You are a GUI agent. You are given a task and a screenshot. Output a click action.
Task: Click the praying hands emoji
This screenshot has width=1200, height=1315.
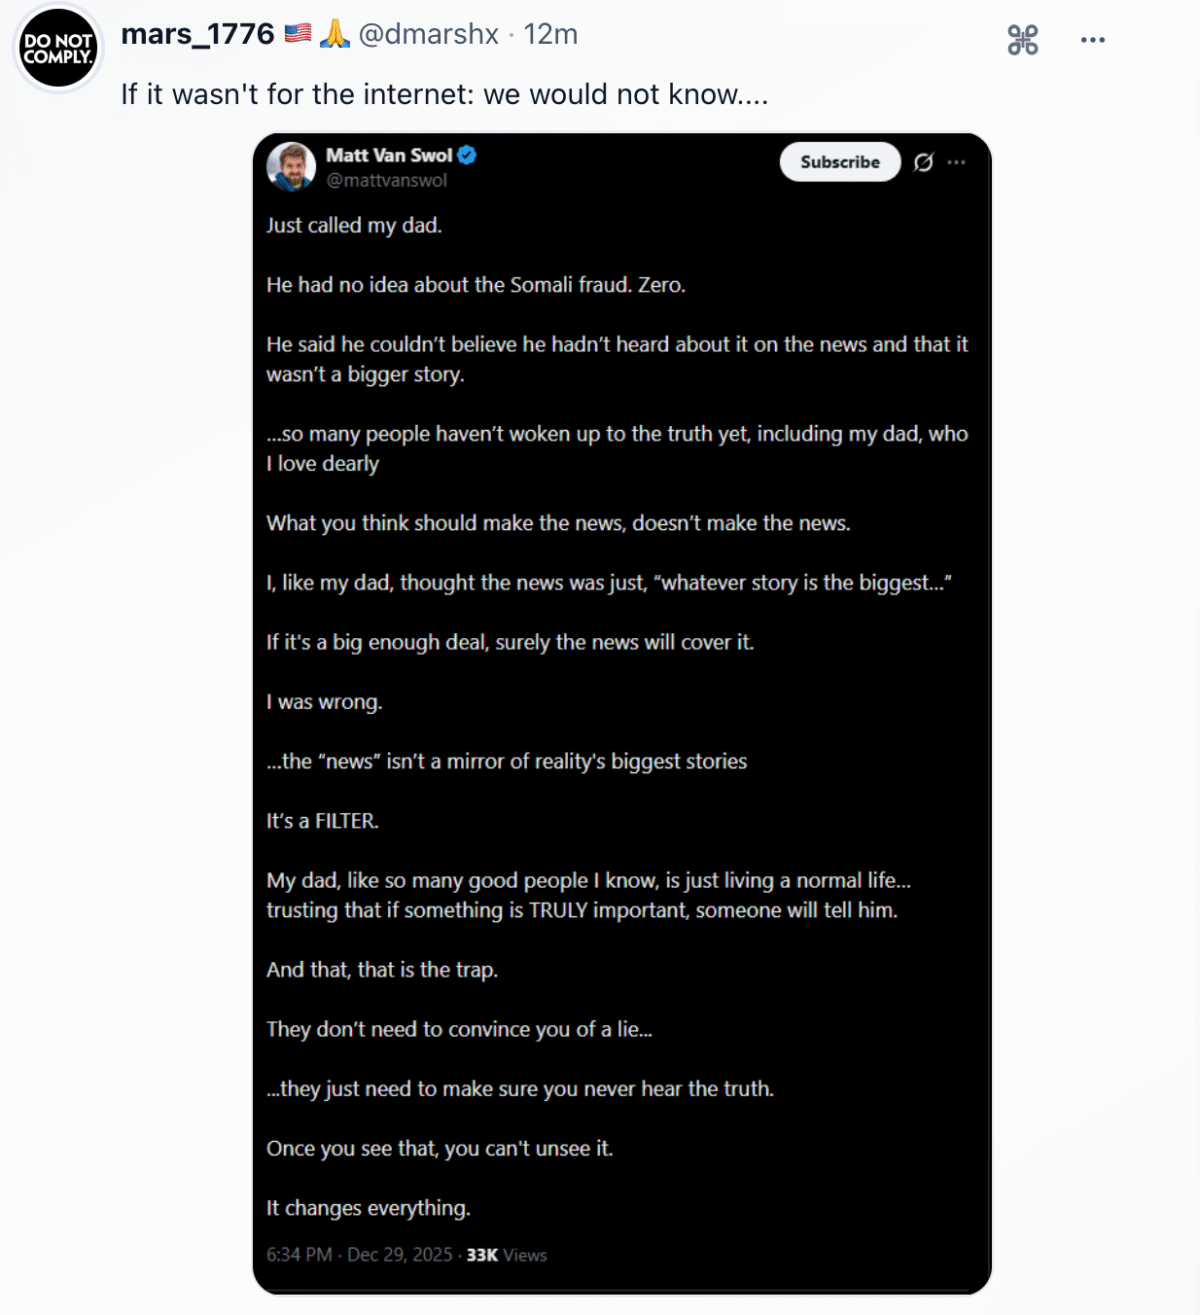click(x=335, y=34)
